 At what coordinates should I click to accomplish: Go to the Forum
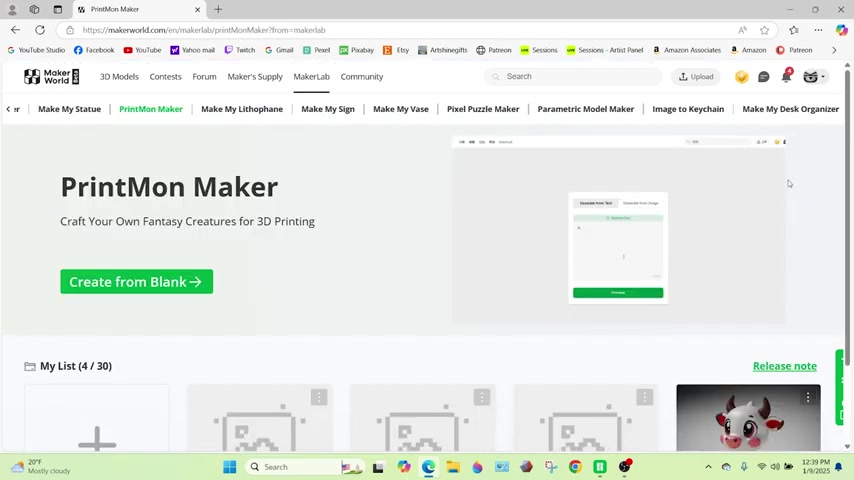(x=204, y=77)
